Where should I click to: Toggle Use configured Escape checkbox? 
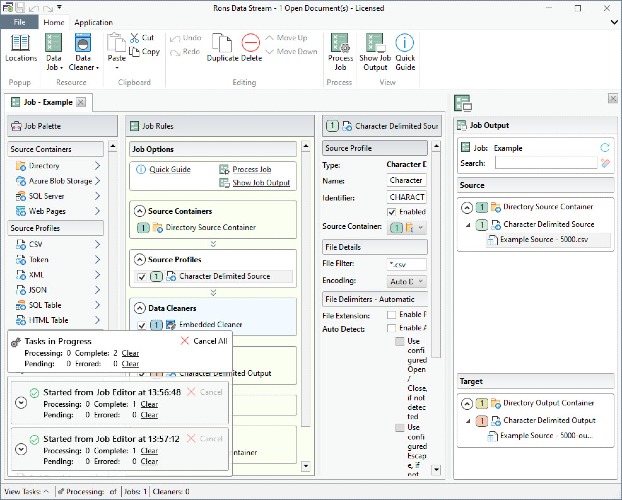[400, 428]
